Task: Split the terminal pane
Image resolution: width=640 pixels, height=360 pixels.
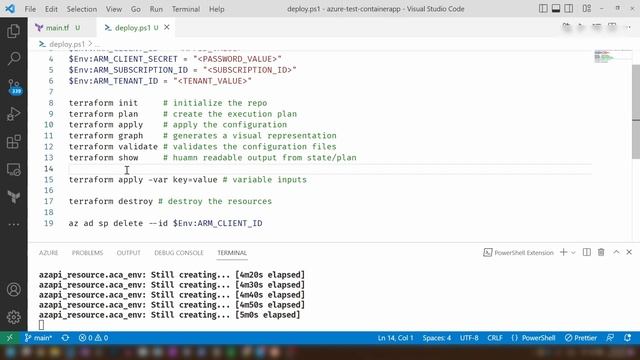Action: pyautogui.click(x=587, y=252)
